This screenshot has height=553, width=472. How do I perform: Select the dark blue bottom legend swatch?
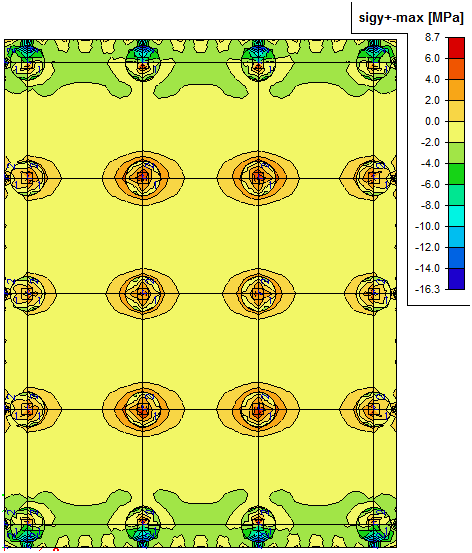tap(456, 279)
